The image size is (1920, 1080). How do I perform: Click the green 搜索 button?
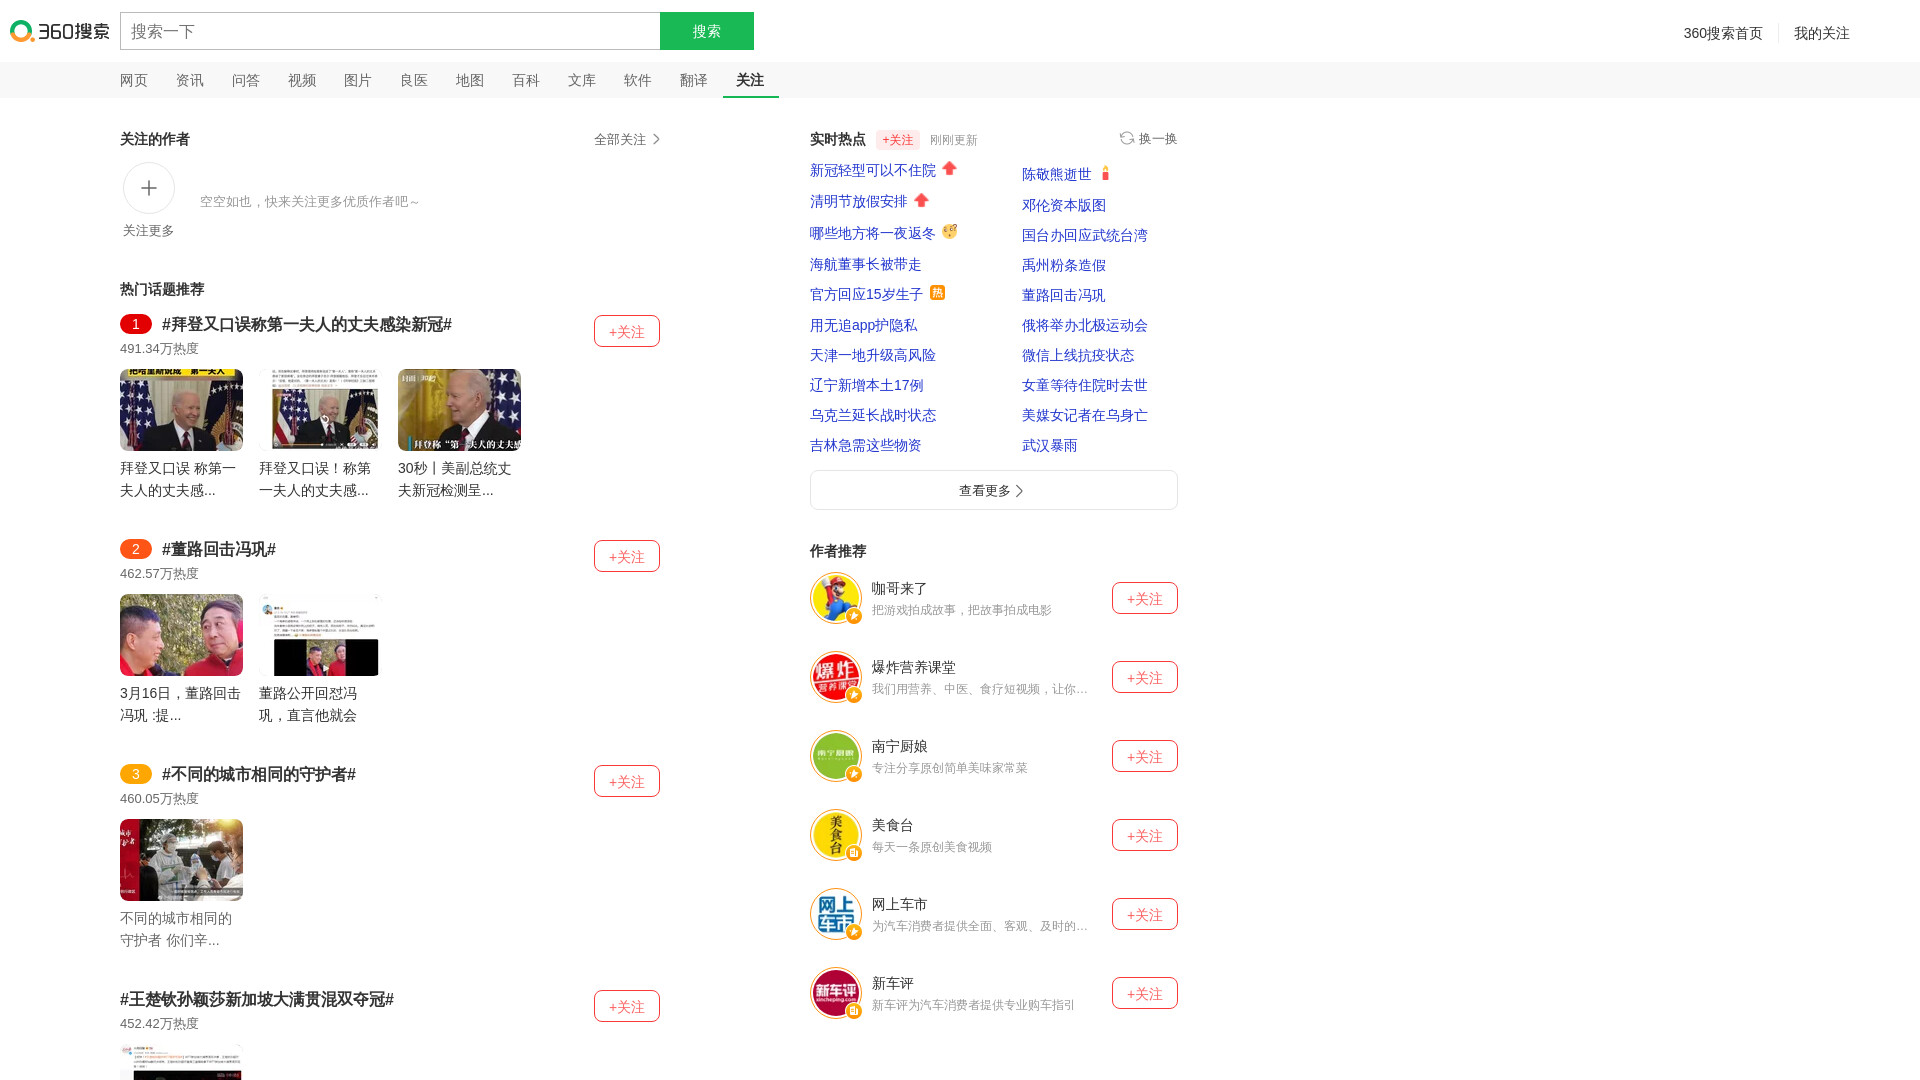pyautogui.click(x=707, y=31)
